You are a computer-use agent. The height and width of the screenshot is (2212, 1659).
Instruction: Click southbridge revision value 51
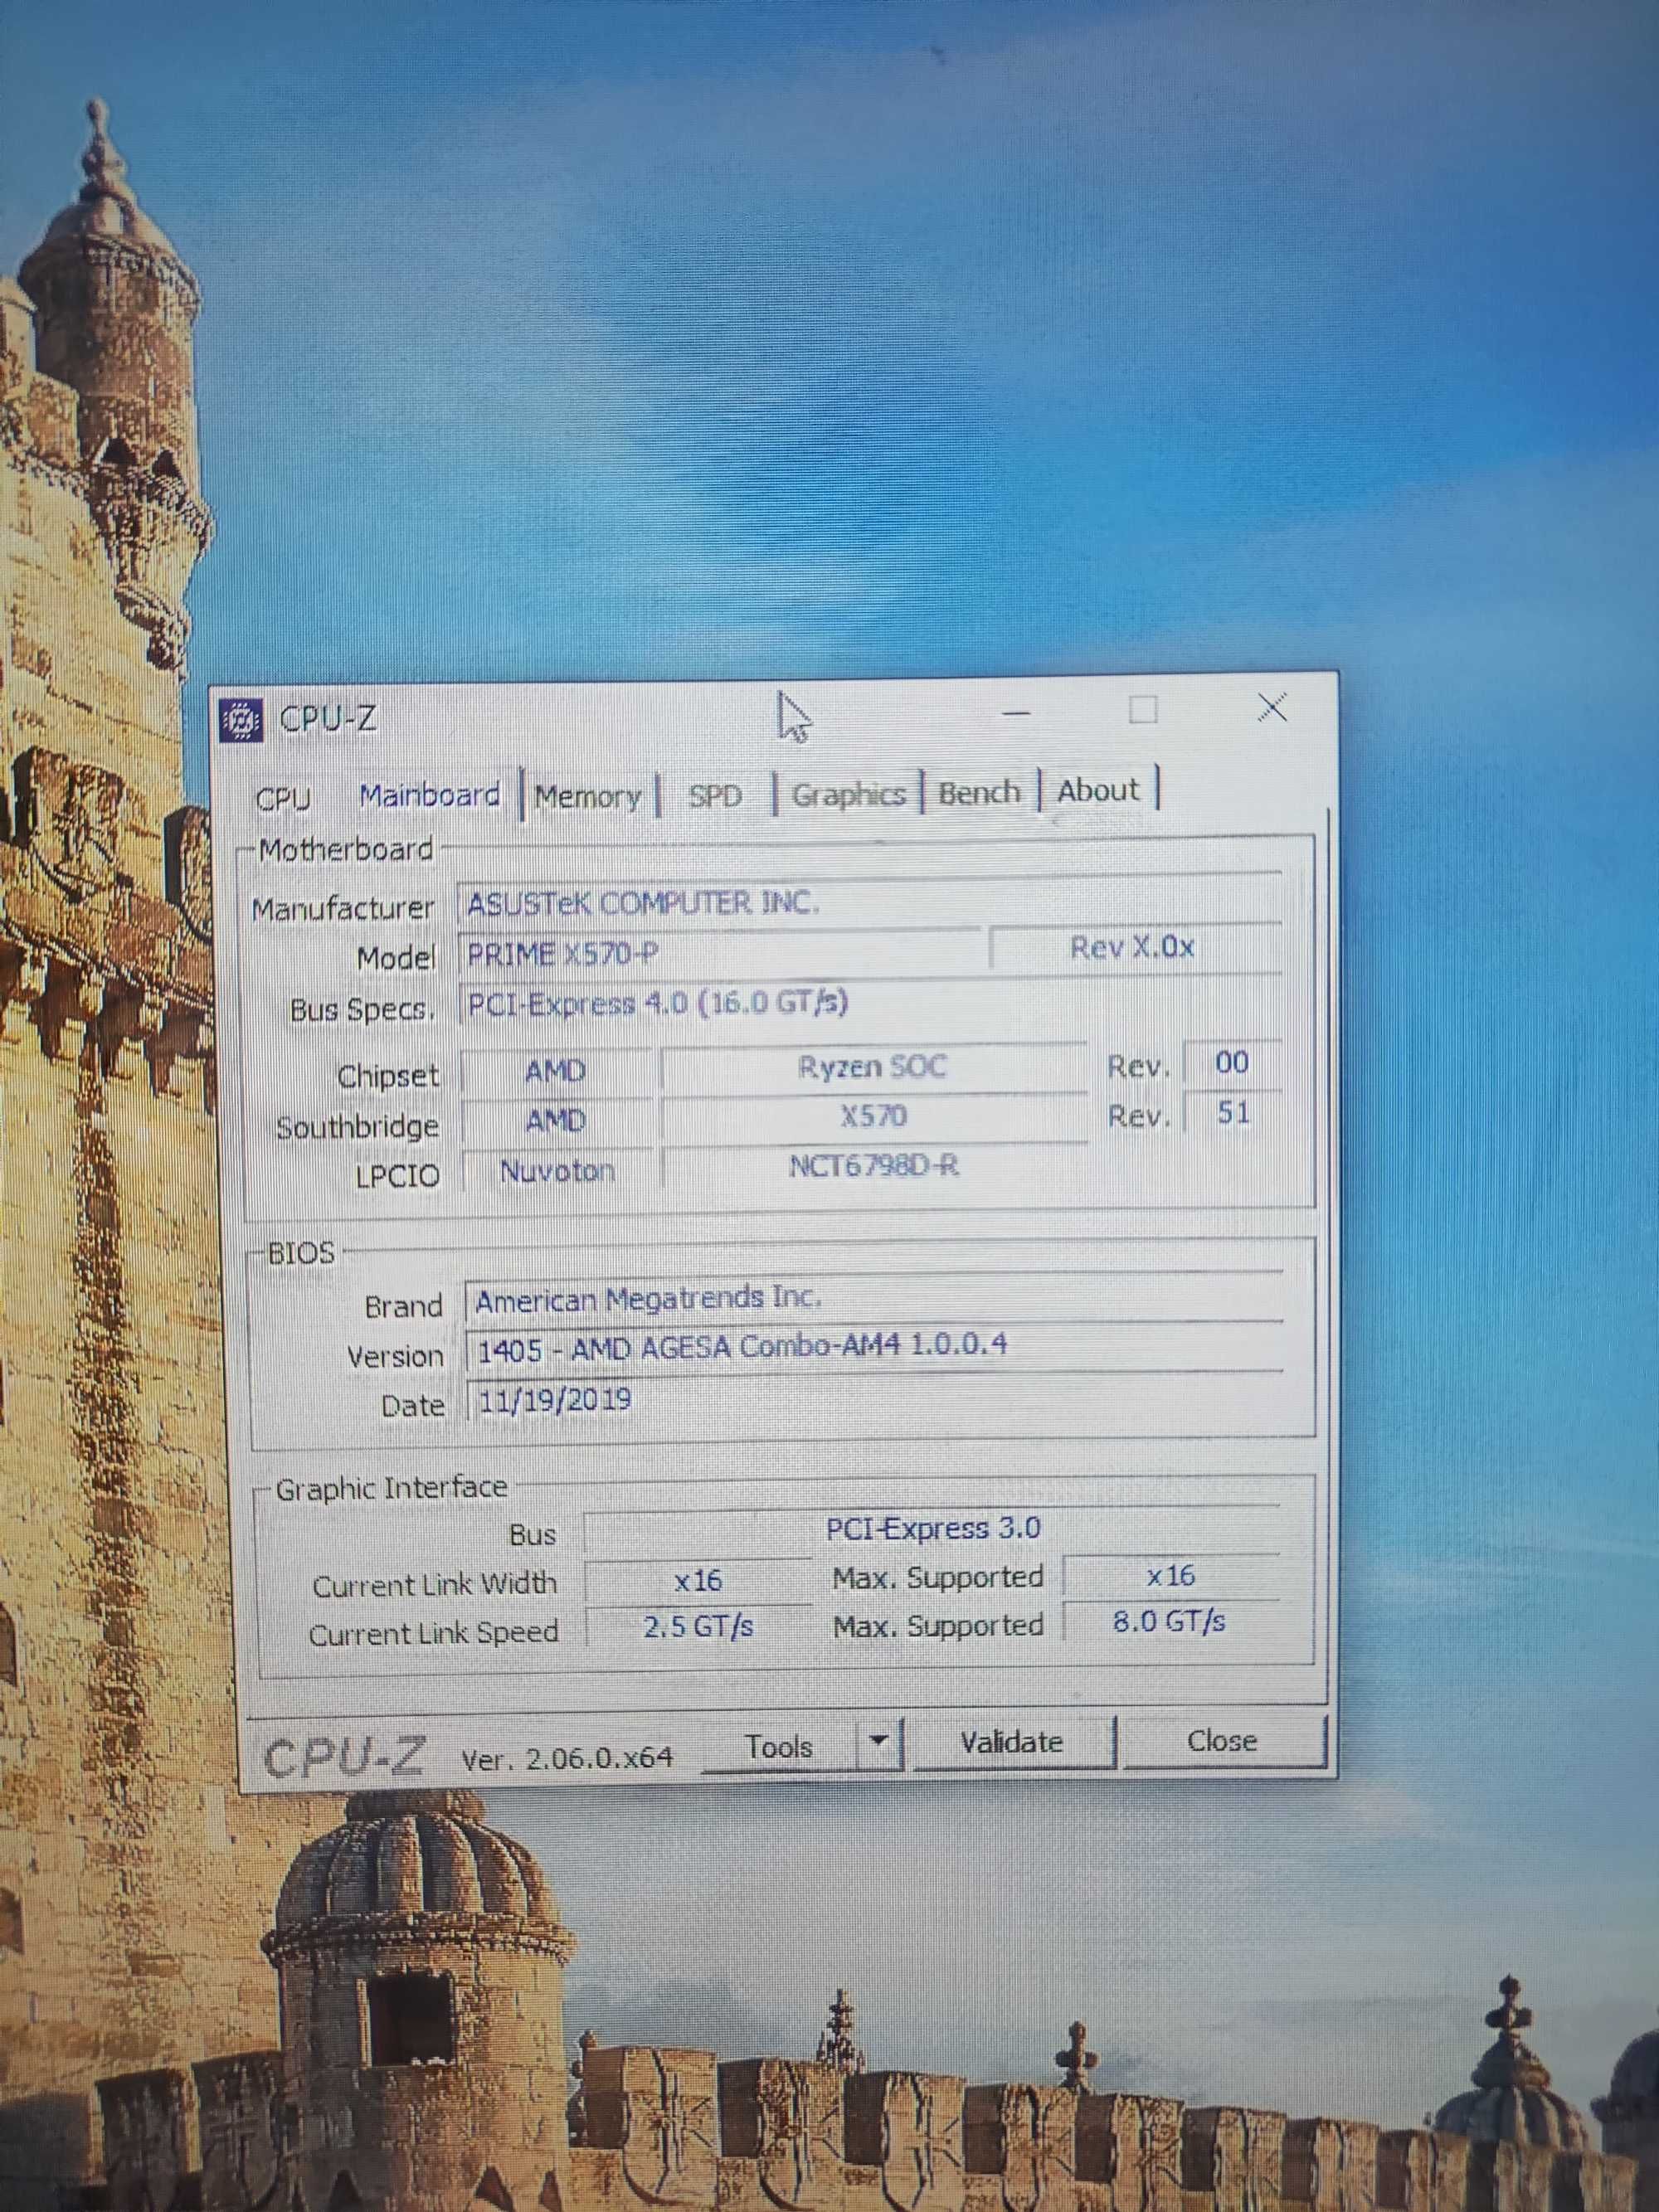click(1233, 1112)
